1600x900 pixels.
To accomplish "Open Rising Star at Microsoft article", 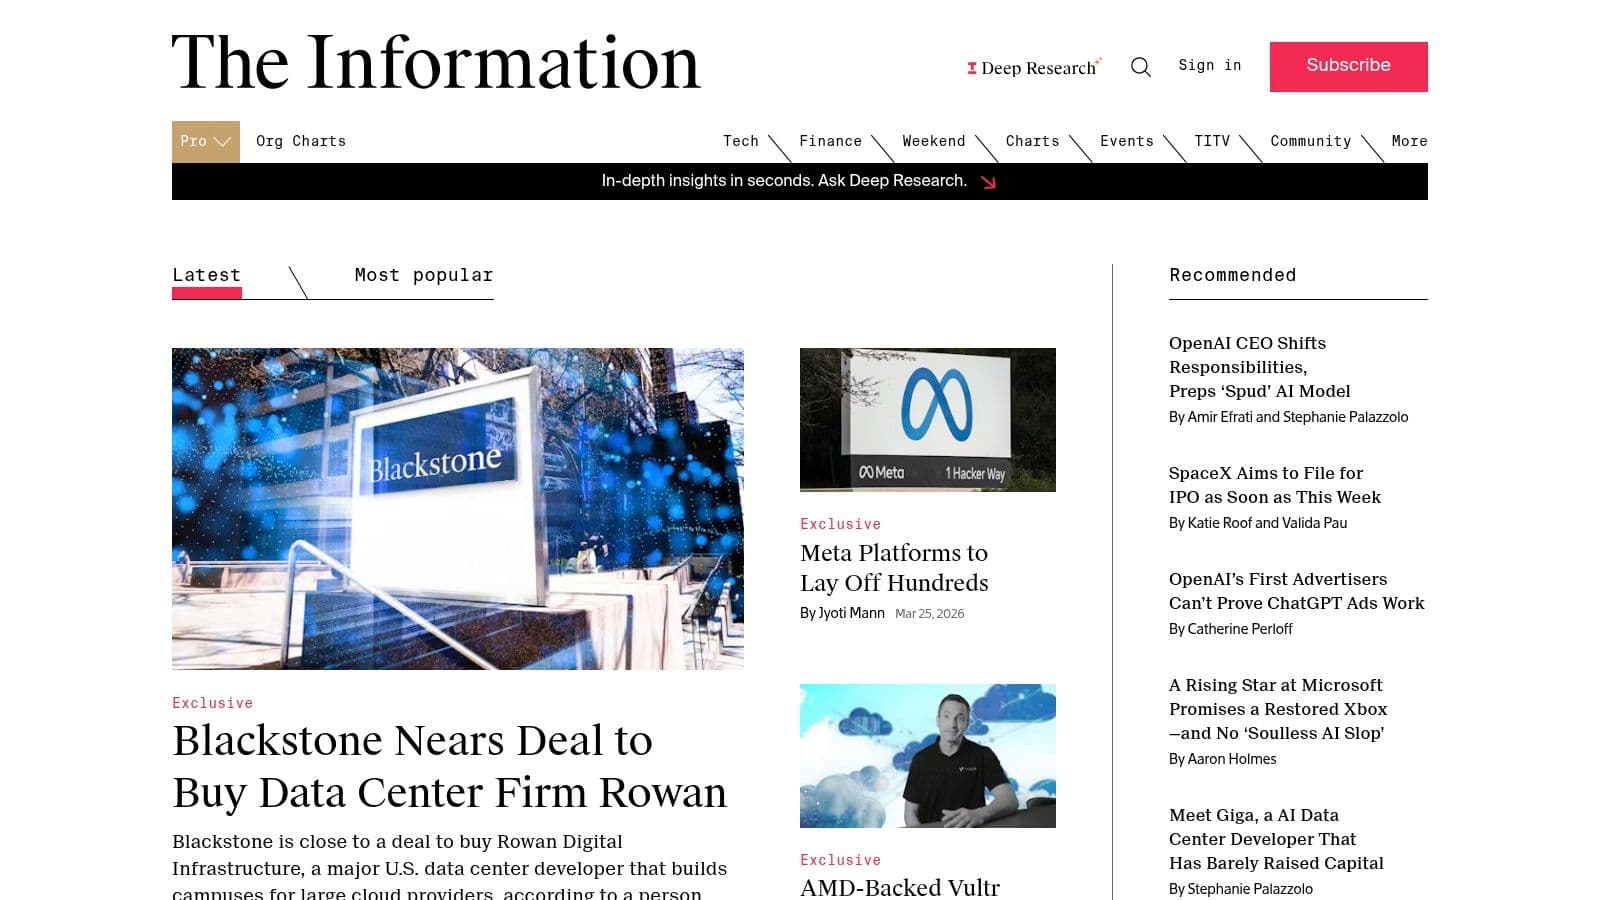I will [x=1278, y=709].
